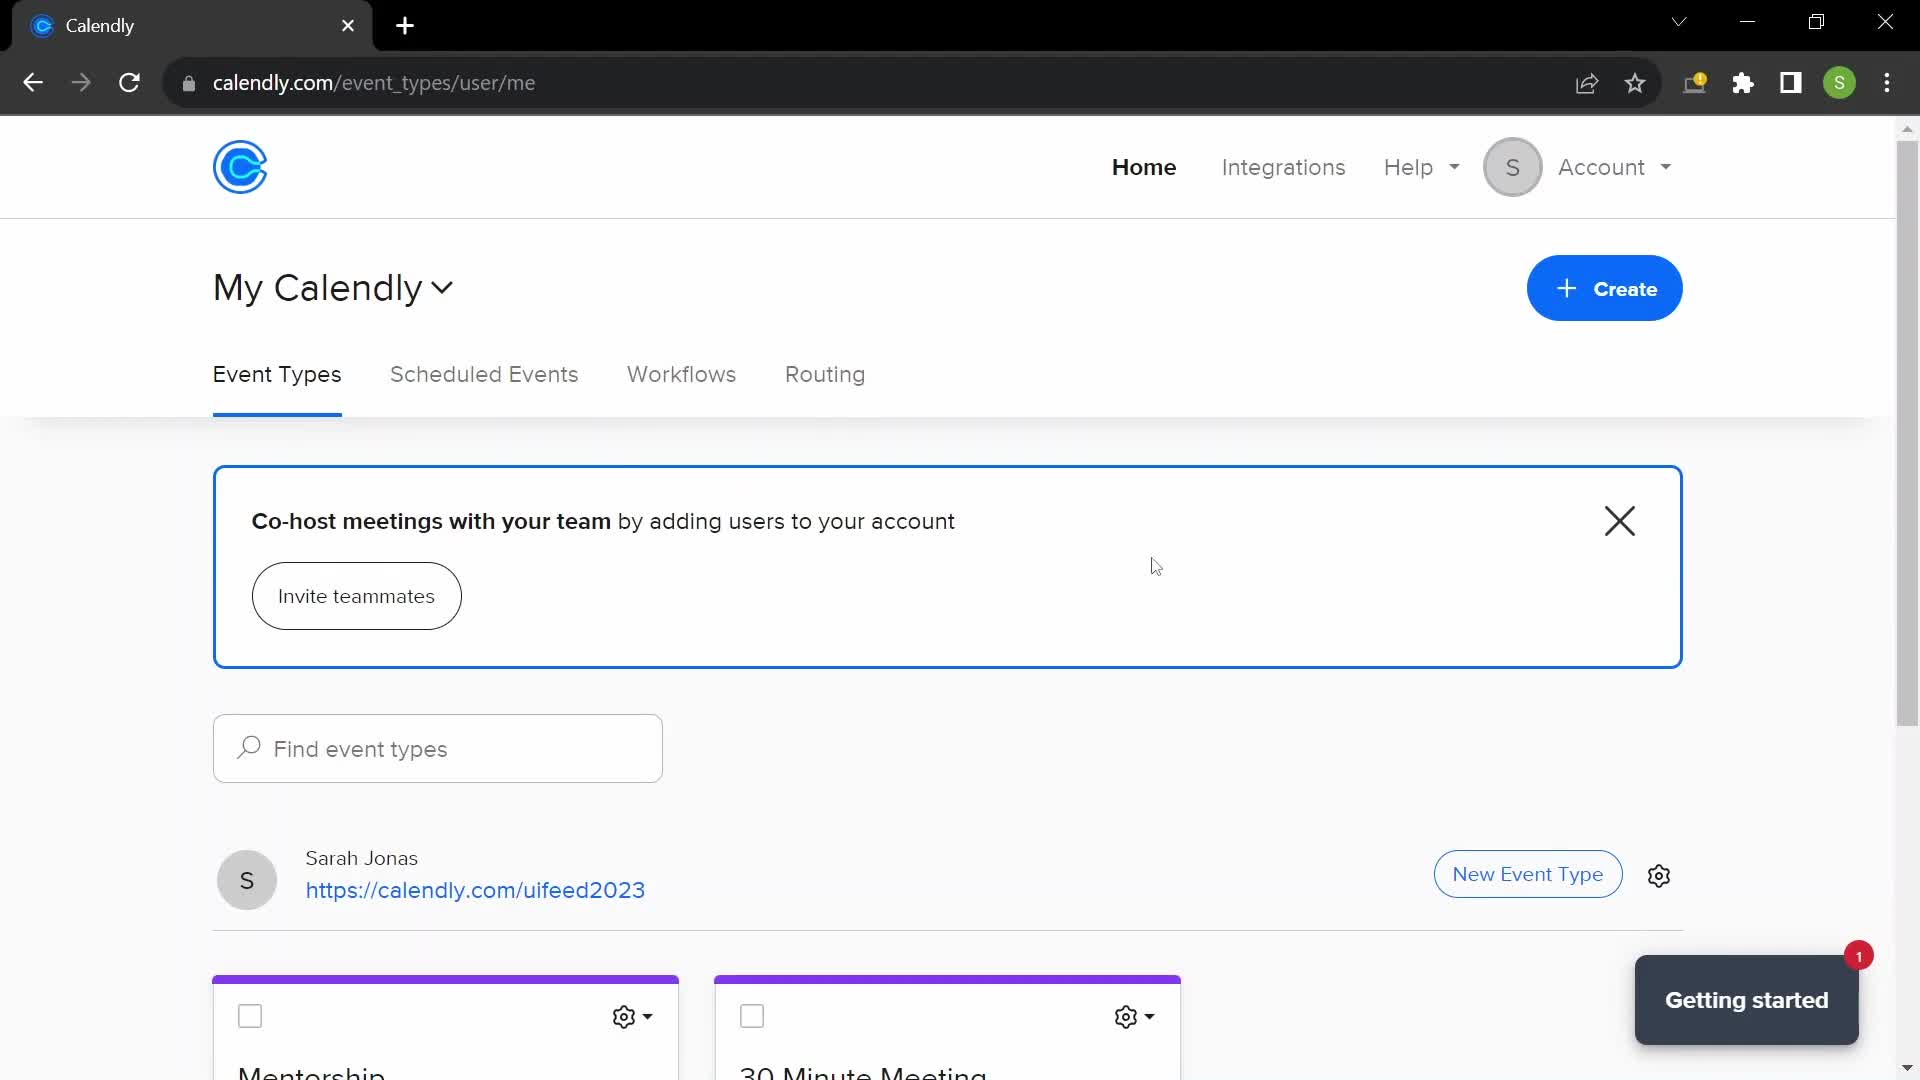Image resolution: width=1920 pixels, height=1080 pixels.
Task: Click inside the Find event types search field
Action: 437,748
